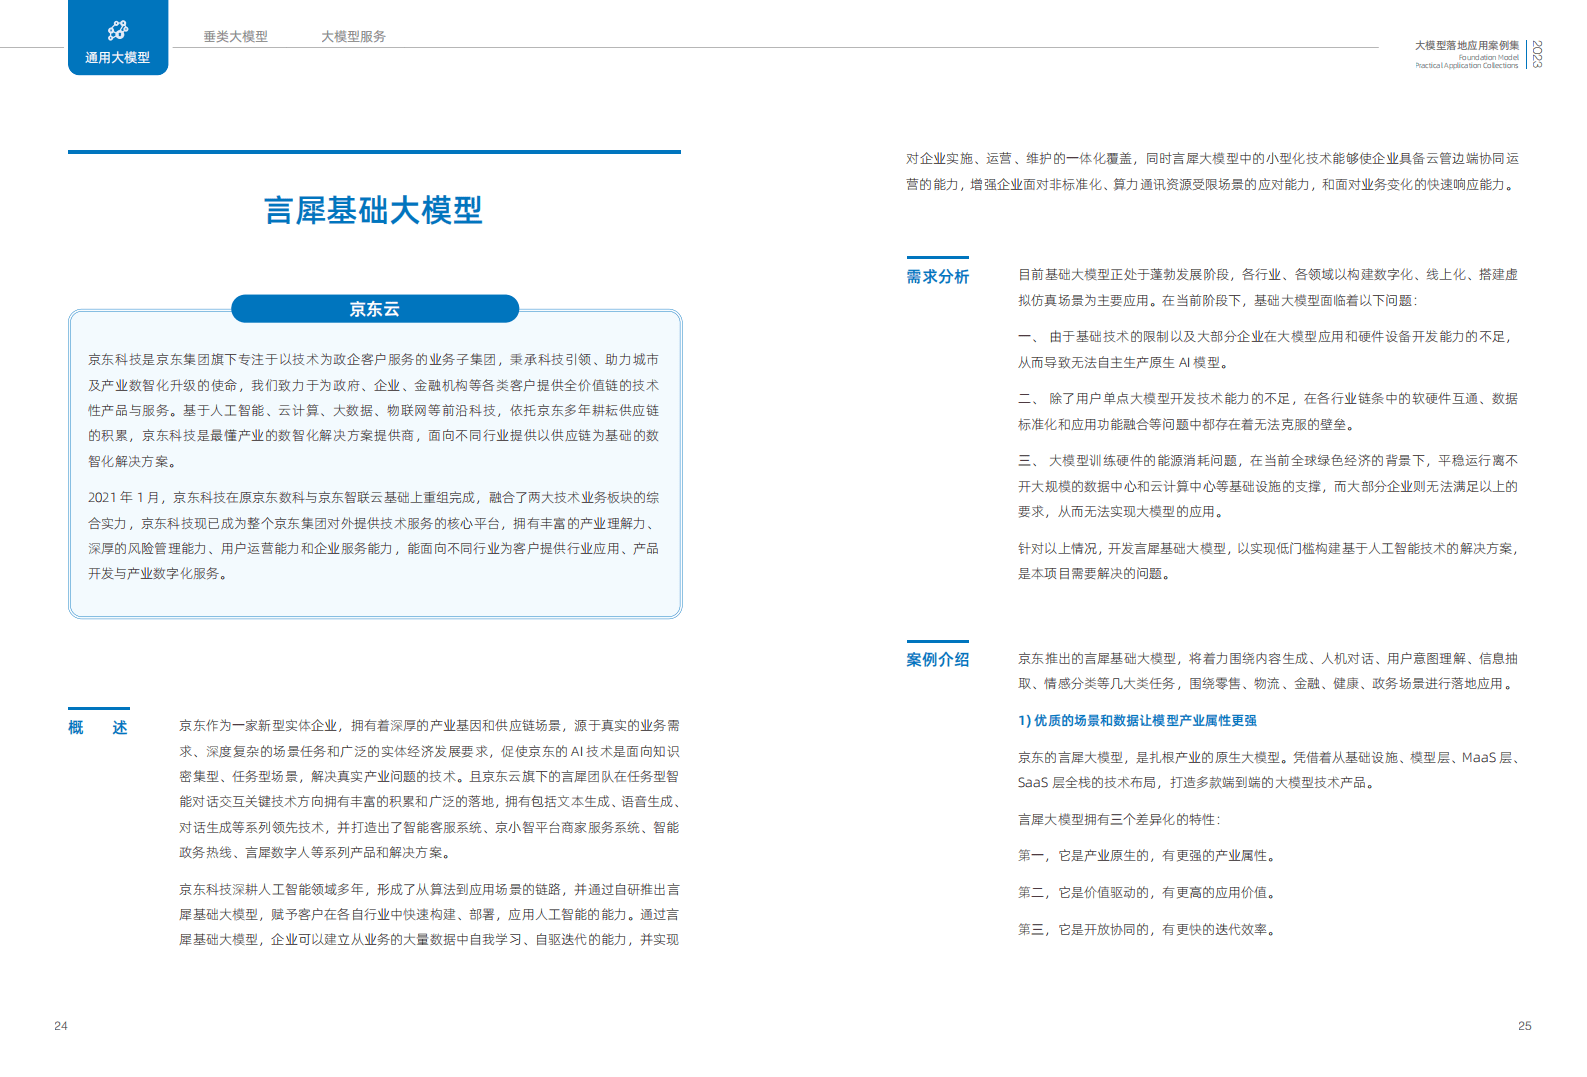Click subheading 1) 优质的场景和数据让模型产业属性更强
Image resolution: width=1587 pixels, height=1077 pixels.
coord(1137,721)
